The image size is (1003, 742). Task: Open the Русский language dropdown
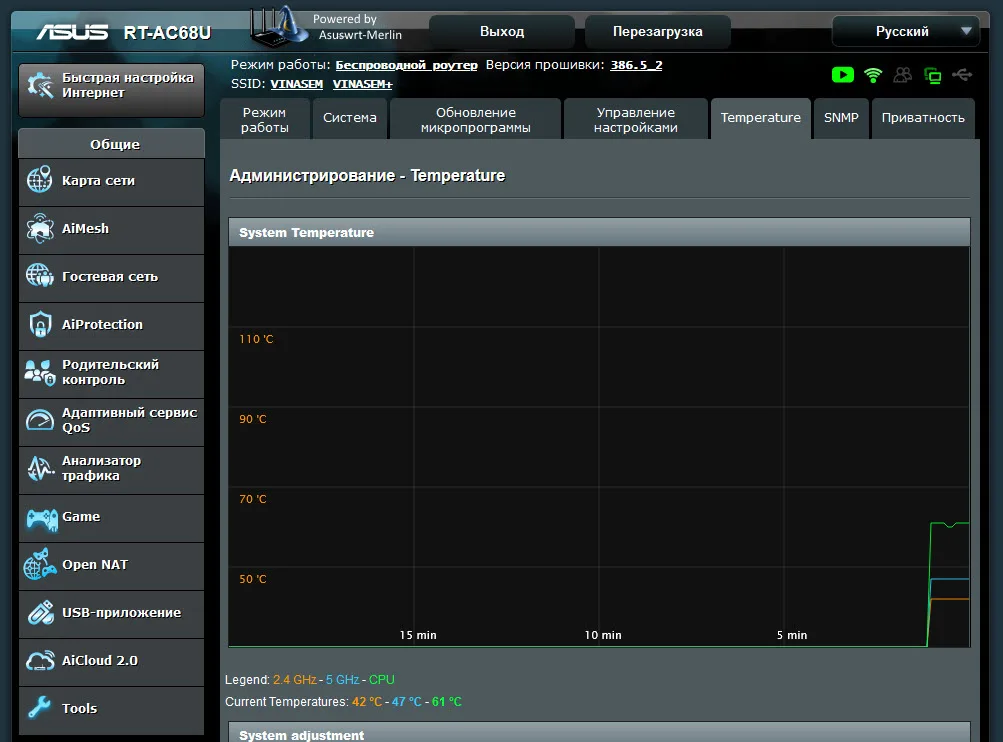[905, 31]
